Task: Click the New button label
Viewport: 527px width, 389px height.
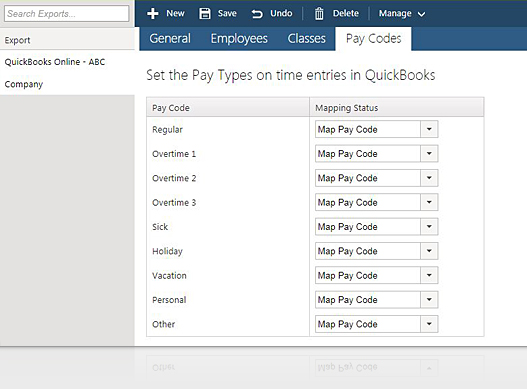Action: coord(175,13)
